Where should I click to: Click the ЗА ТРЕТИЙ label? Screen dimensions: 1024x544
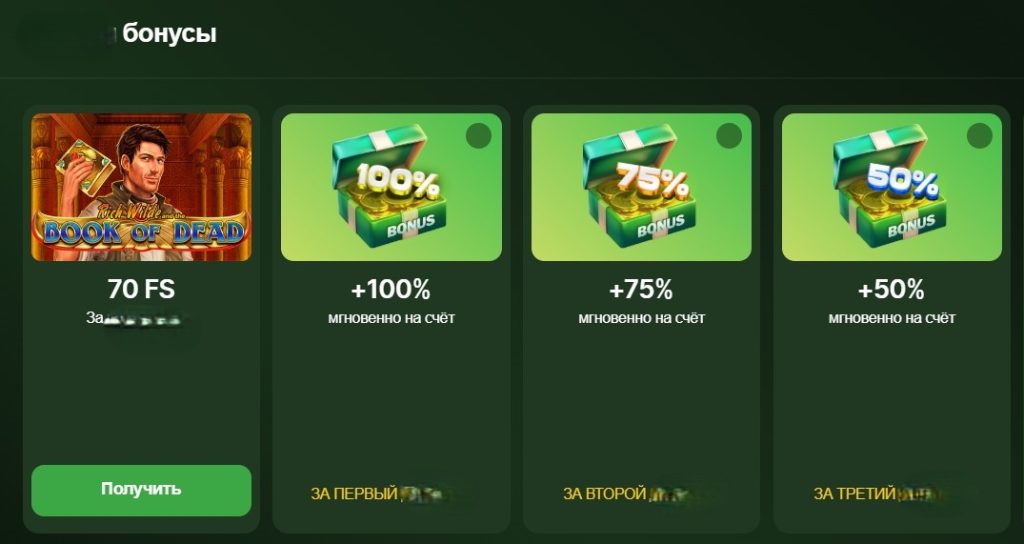point(854,494)
